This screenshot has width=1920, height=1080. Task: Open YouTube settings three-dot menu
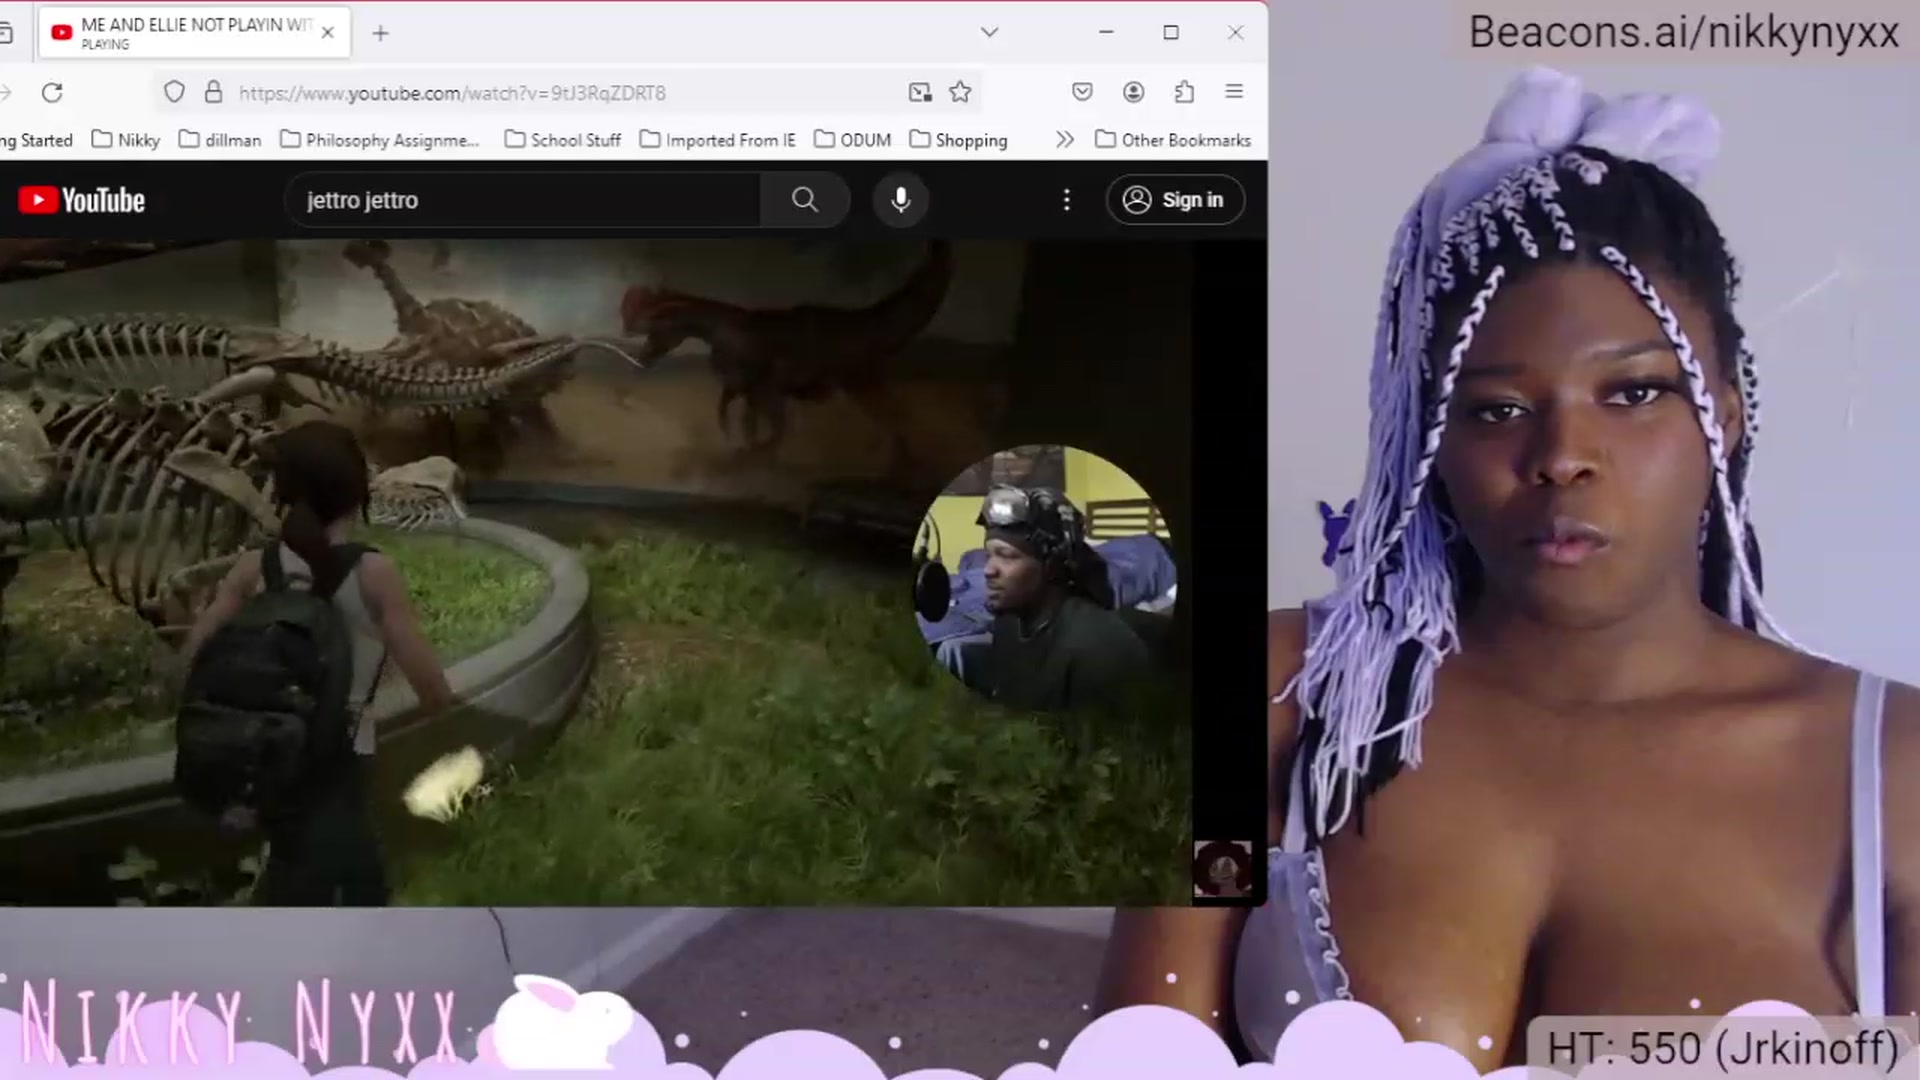click(1067, 200)
